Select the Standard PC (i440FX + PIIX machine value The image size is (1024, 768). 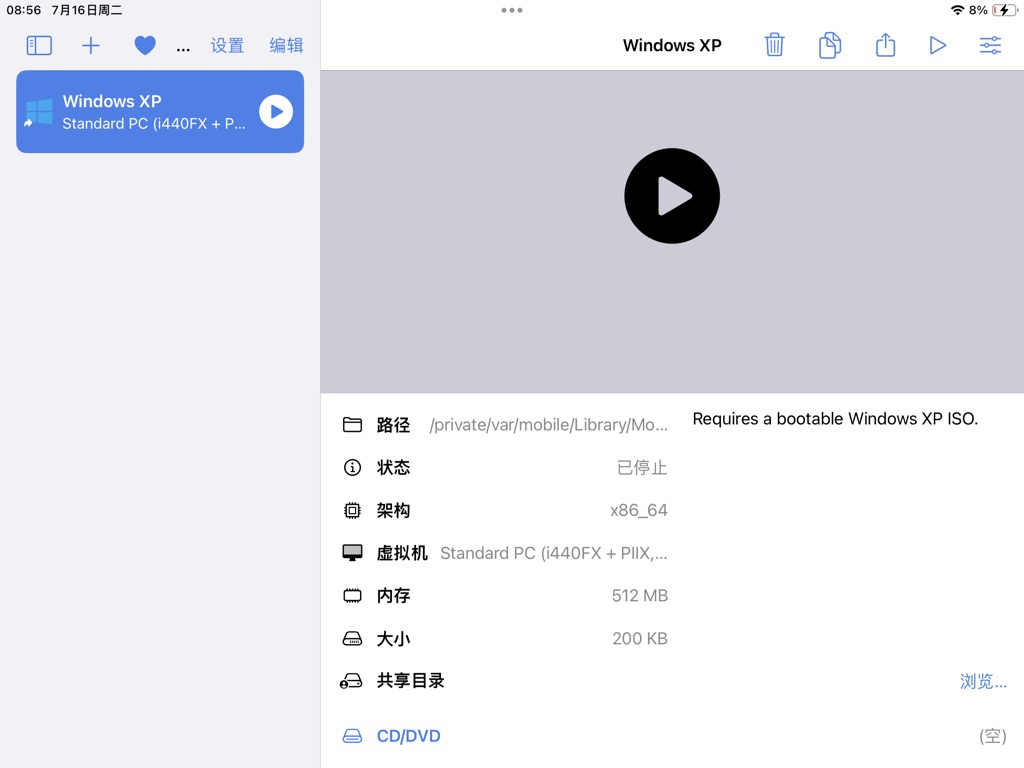(554, 553)
